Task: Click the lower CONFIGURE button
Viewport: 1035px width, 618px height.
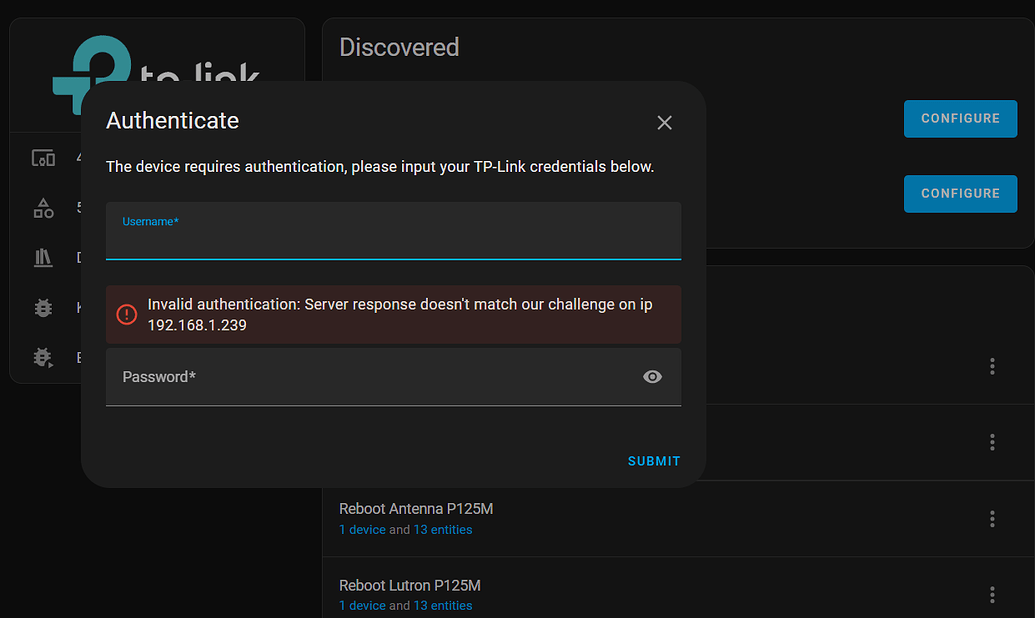Action: [960, 193]
